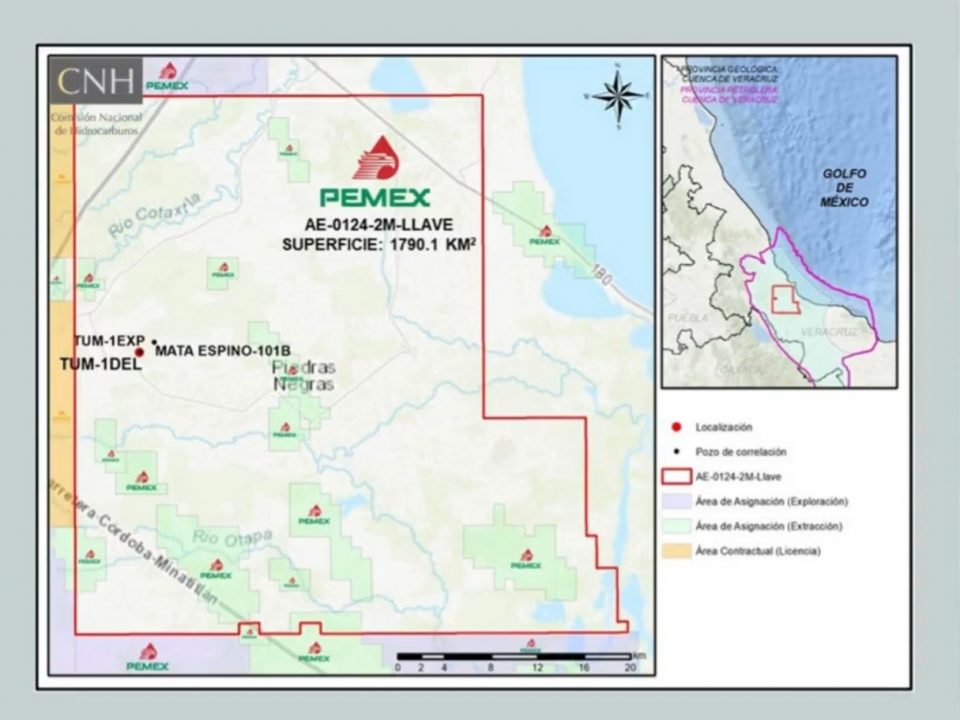Screen dimensions: 960x720
Task: Click the small red block outline in inset map
Action: click(x=786, y=300)
